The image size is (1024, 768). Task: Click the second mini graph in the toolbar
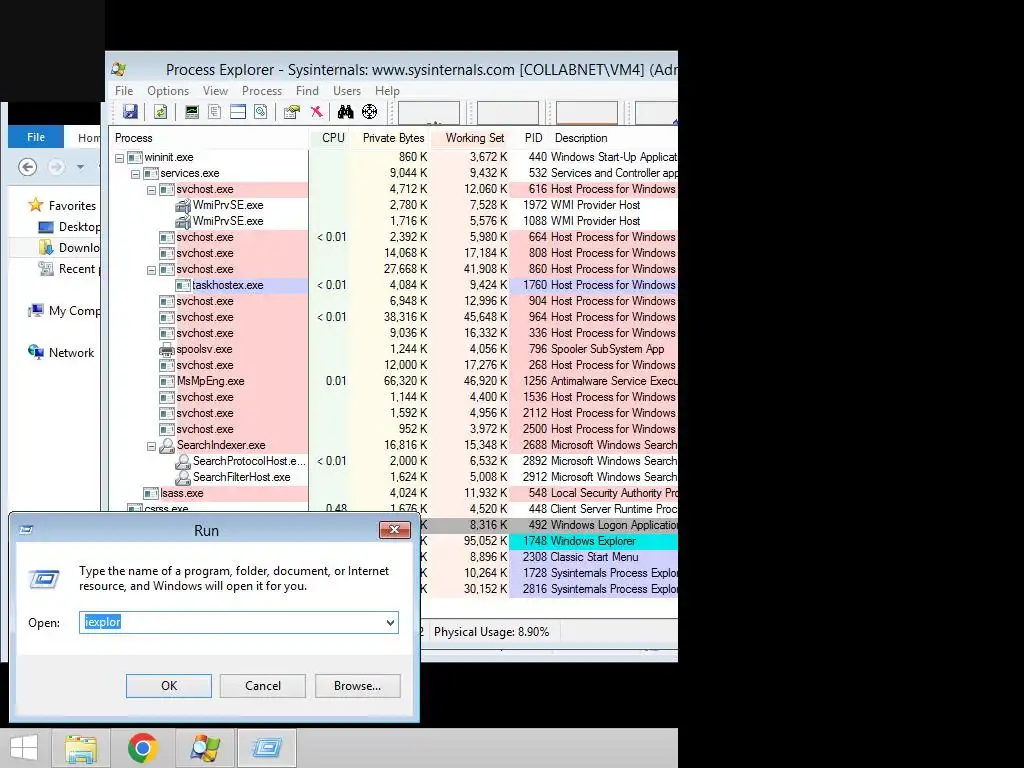coord(507,112)
